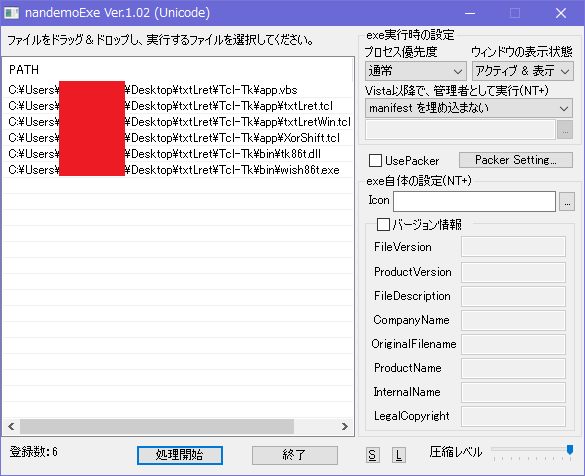Click the left arrow of horizontal scrollbar
The image size is (585, 476).
(x=11, y=426)
